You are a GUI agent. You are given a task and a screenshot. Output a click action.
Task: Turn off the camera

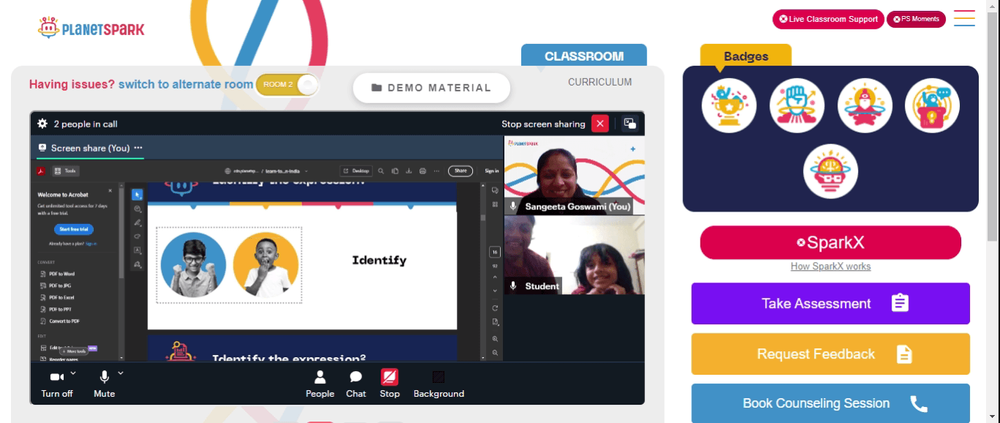tap(57, 384)
